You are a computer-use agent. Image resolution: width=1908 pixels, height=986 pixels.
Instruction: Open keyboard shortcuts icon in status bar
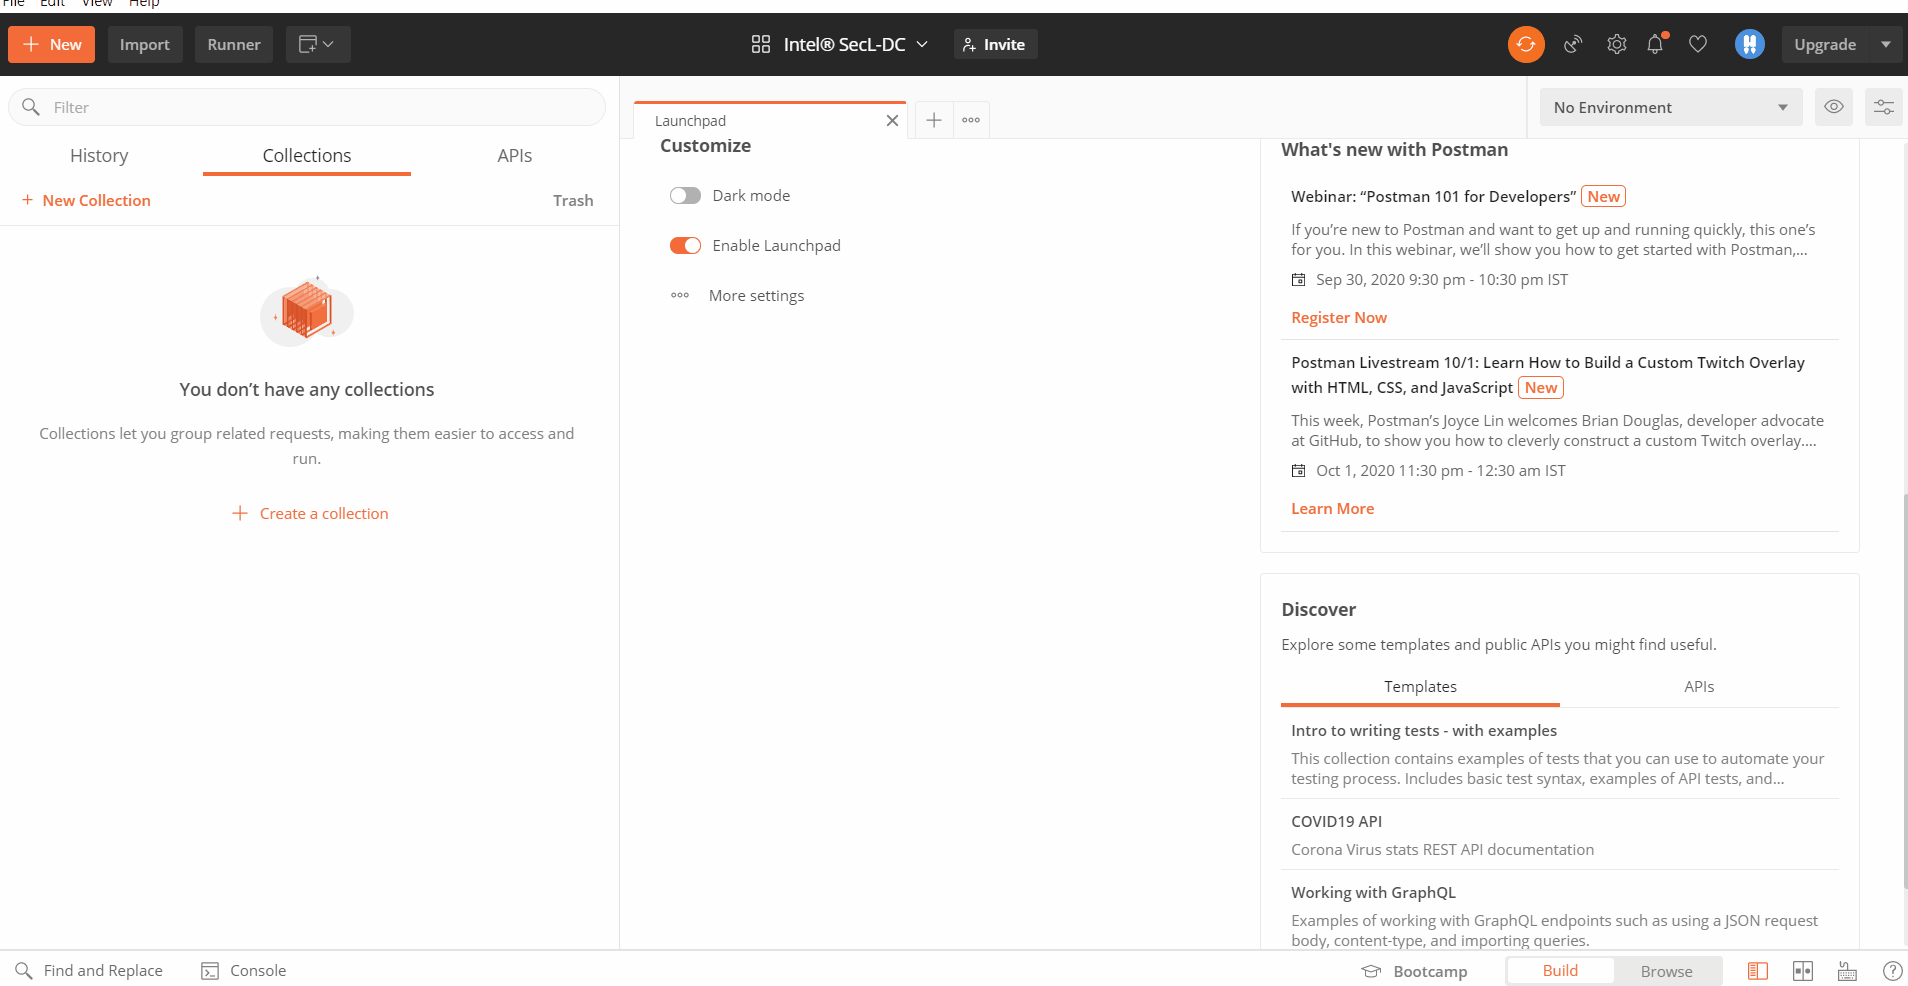point(1847,971)
